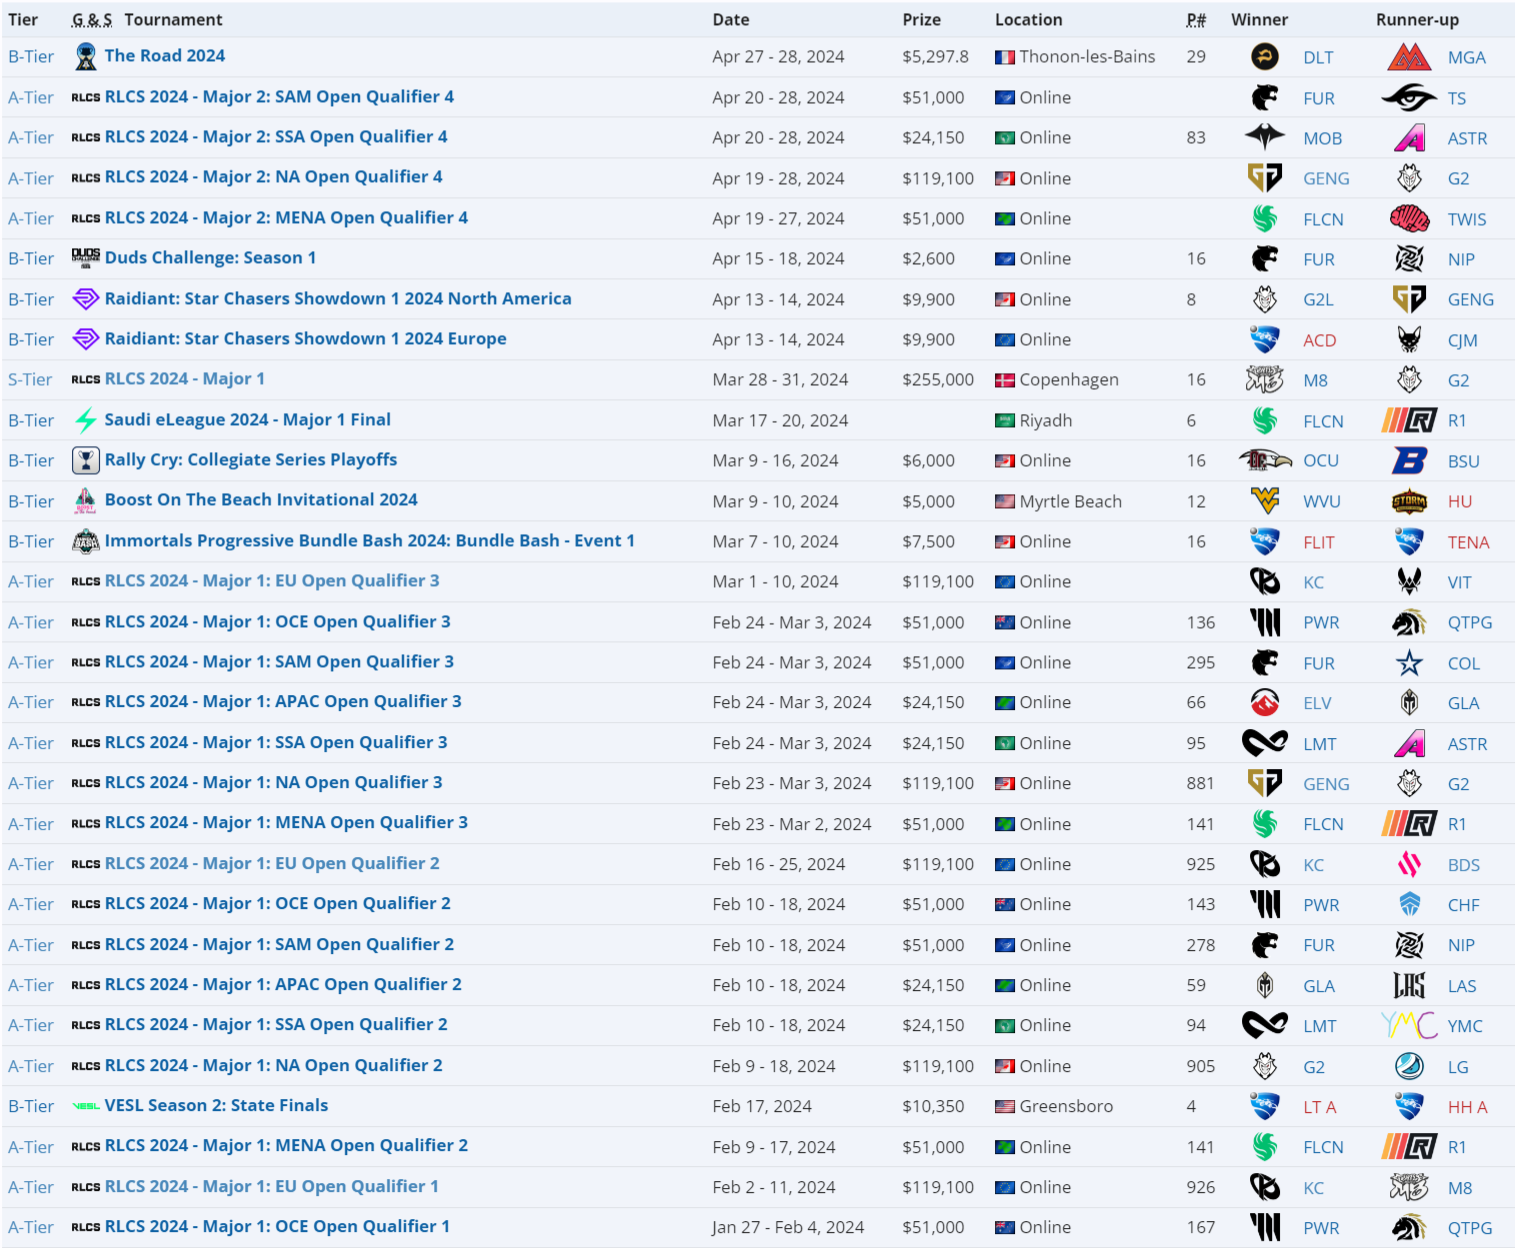Click the DLT winner team logo
The image size is (1515, 1248).
pos(1265,57)
